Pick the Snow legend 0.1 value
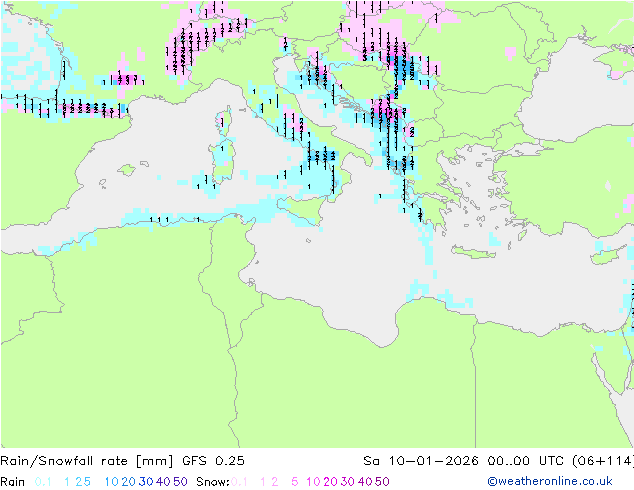 [239, 482]
